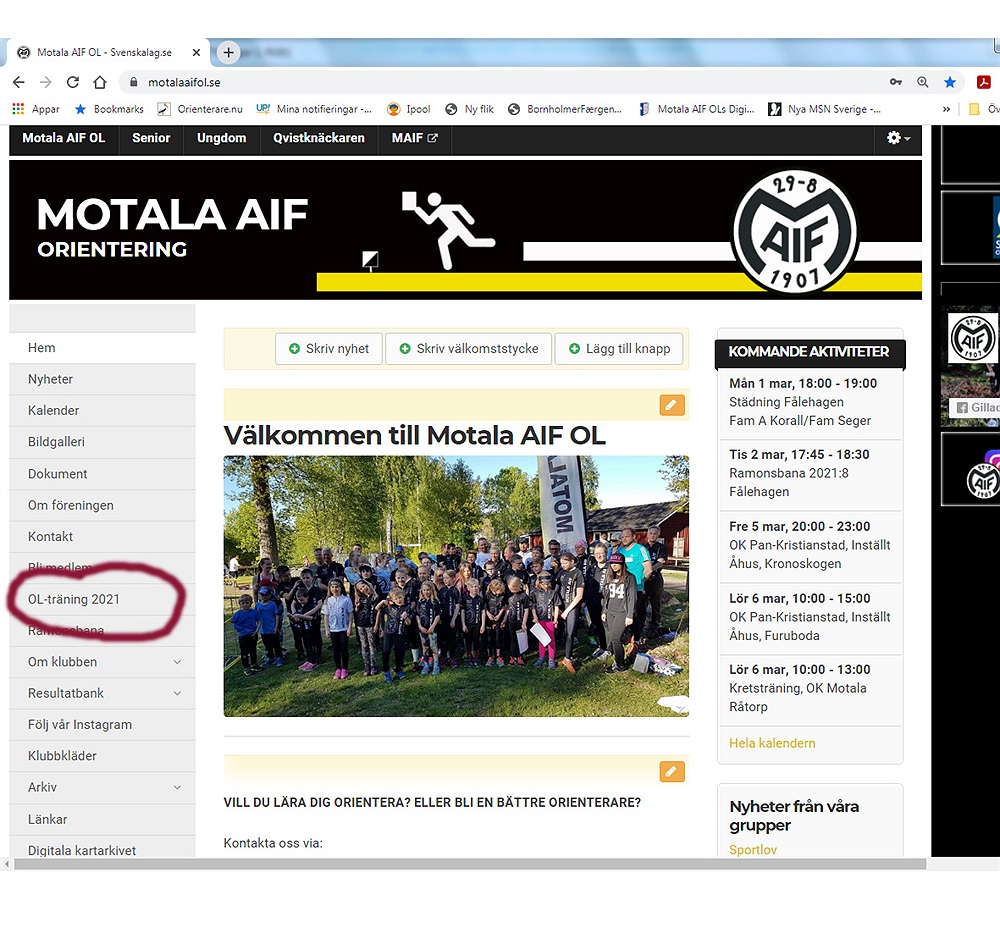Expand the Om klubben submenu
Image resolution: width=1000 pixels, height=933 pixels.
tap(177, 662)
